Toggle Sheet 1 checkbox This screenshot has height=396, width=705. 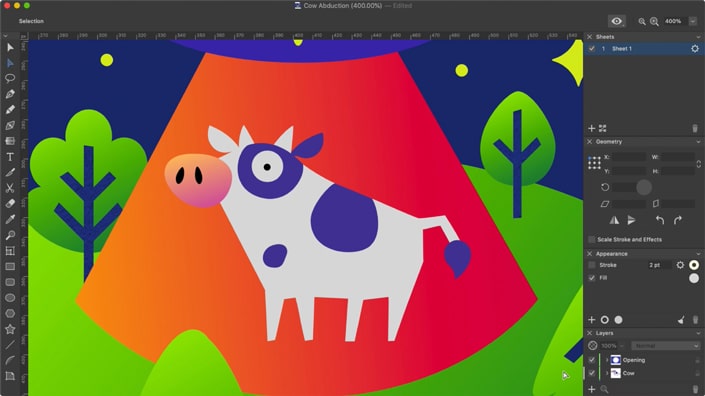click(592, 49)
